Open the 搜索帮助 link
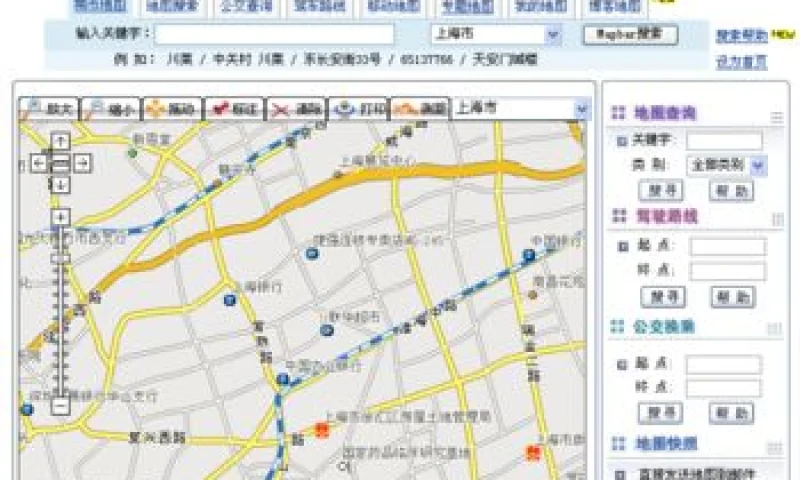The width and height of the screenshot is (800, 480). coord(741,36)
